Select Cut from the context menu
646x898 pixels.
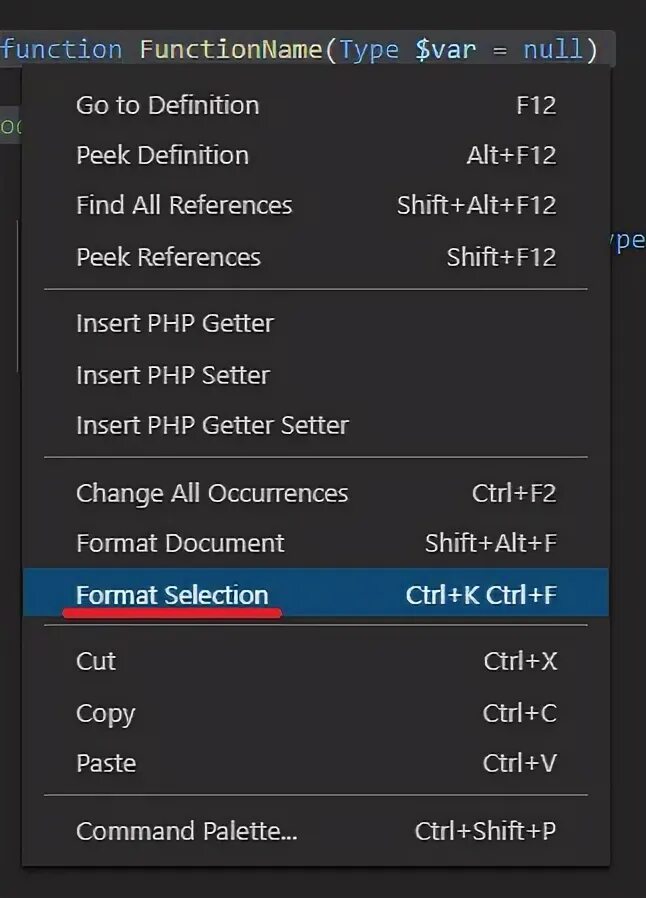(x=96, y=661)
